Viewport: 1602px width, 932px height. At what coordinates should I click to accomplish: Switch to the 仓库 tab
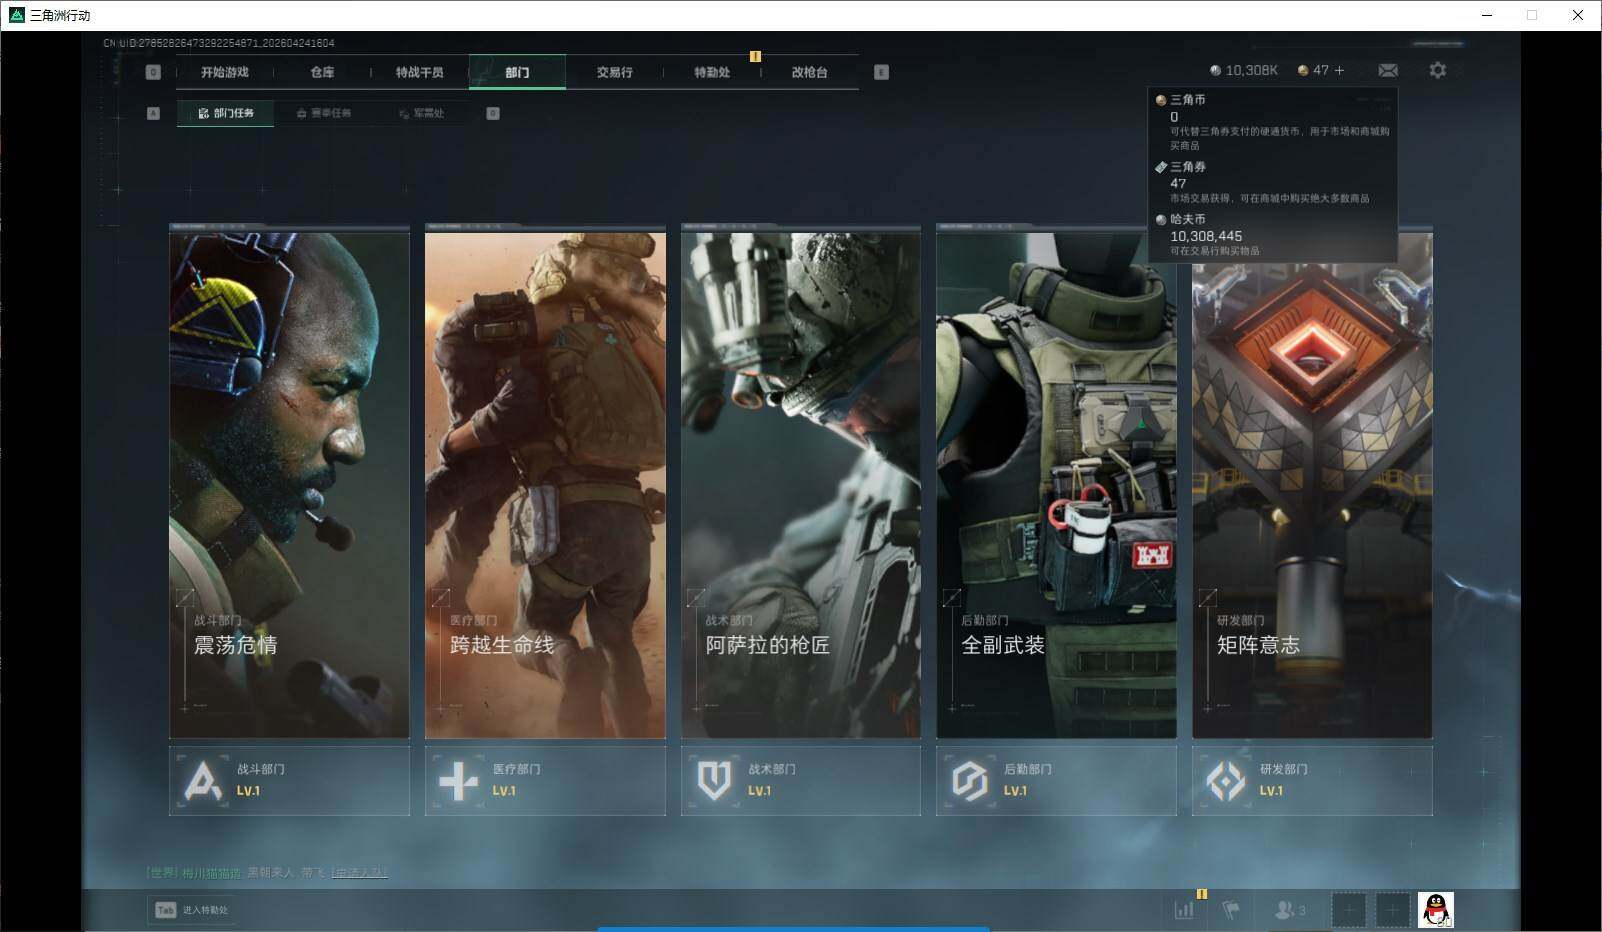322,72
